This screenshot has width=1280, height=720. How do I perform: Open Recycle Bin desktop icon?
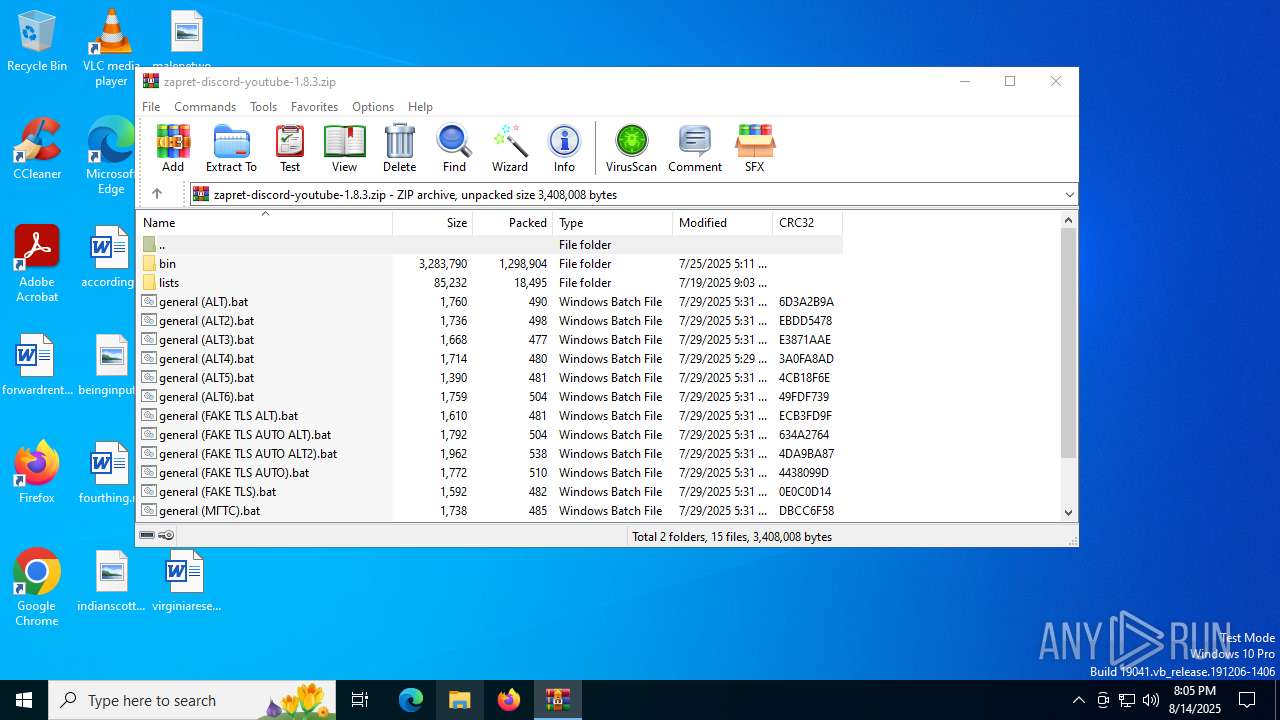click(37, 41)
